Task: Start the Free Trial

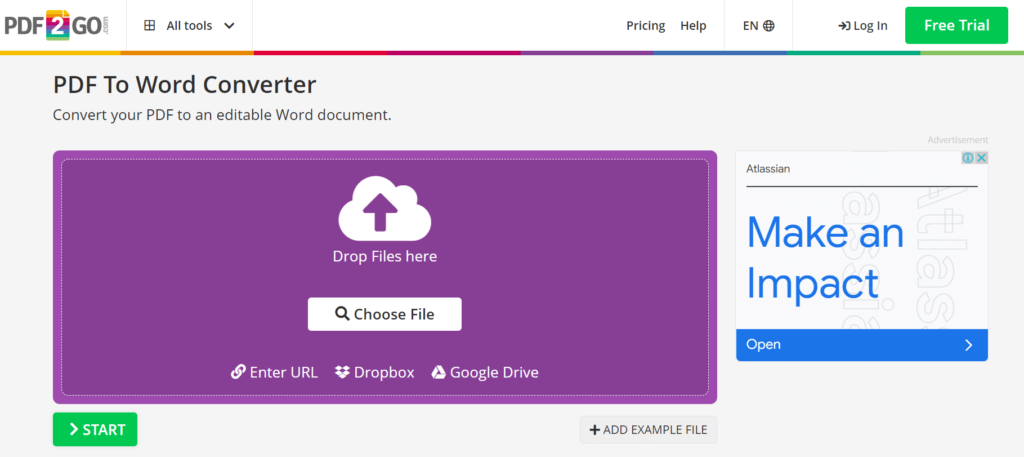Action: pyautogui.click(x=956, y=25)
